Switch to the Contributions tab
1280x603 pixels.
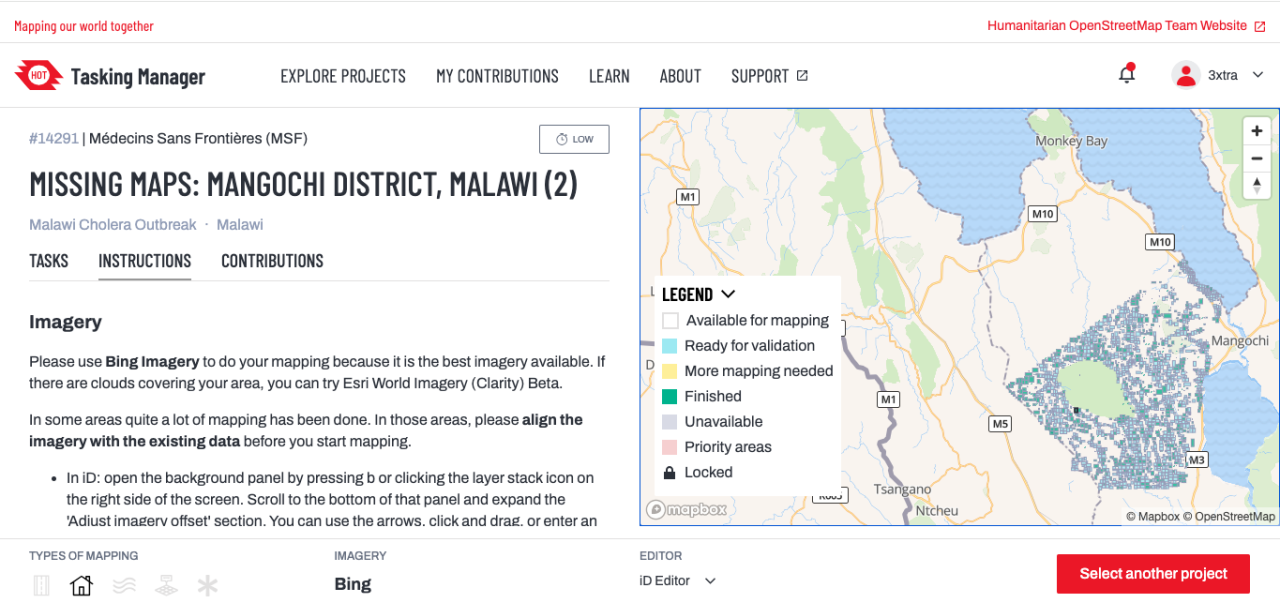click(x=272, y=261)
